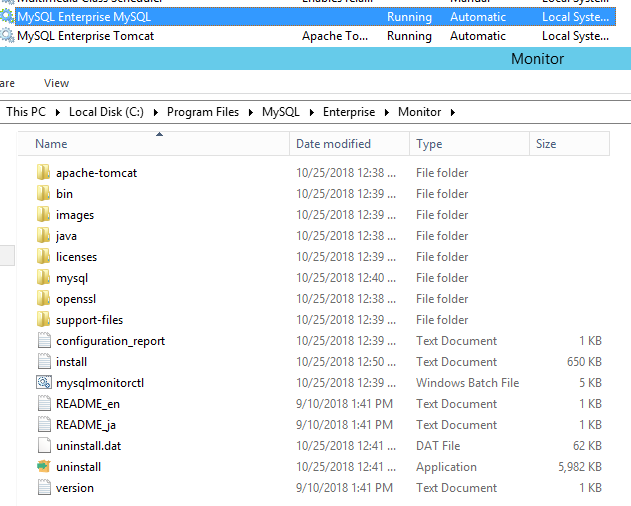This screenshot has height=506, width=631.
Task: Select the mysql folder icon
Action: 43,277
